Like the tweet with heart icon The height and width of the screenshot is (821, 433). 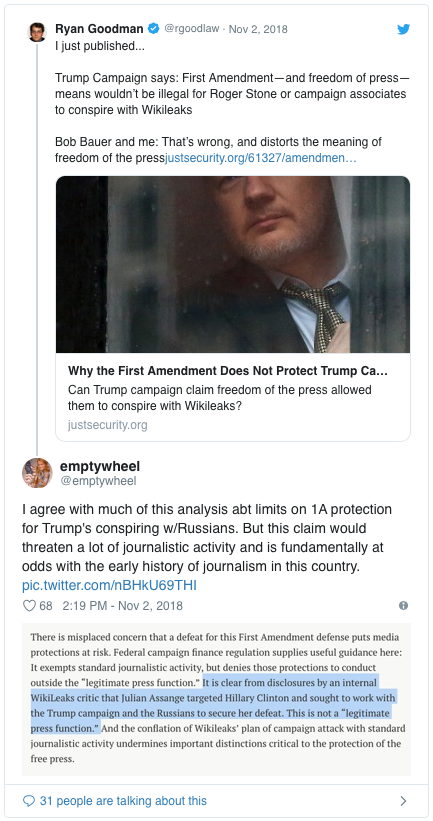[x=29, y=606]
